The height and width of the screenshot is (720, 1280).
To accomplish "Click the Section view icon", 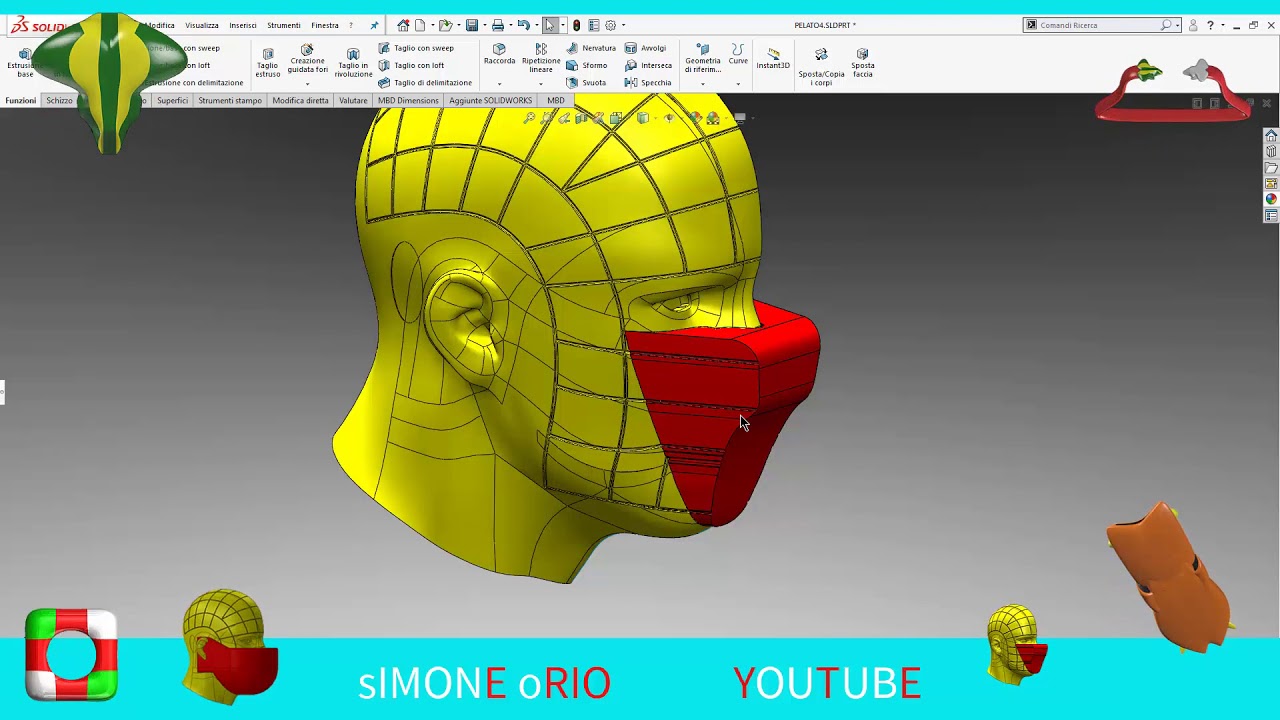I will [581, 118].
